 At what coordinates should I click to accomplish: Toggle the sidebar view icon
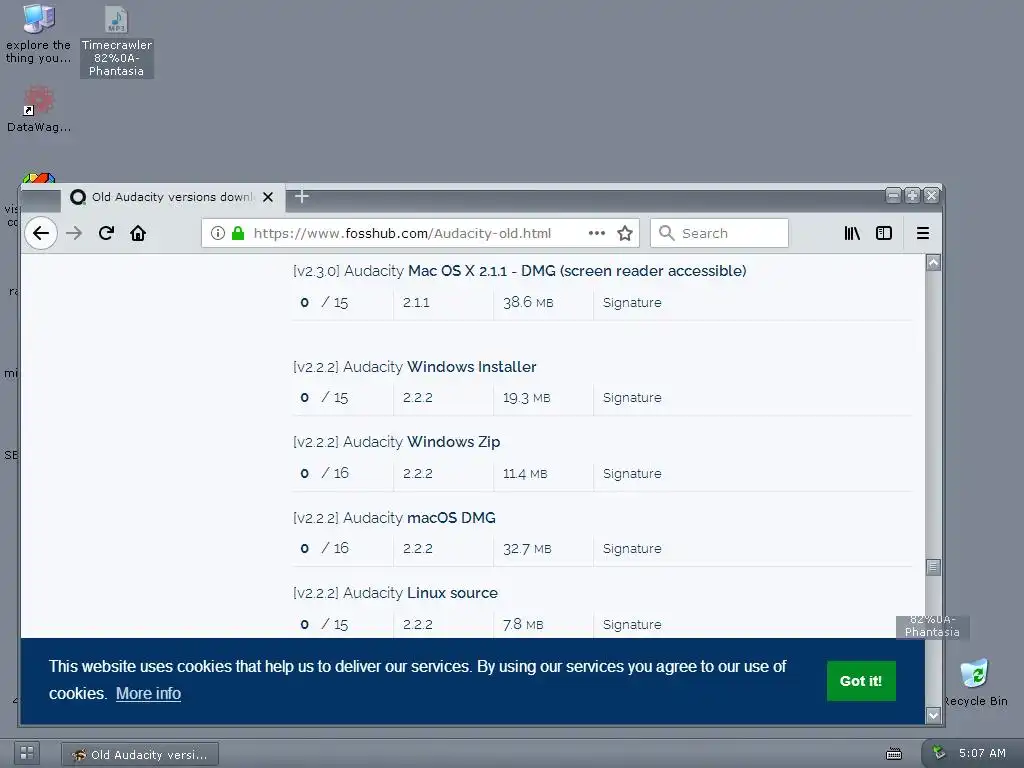(x=884, y=233)
